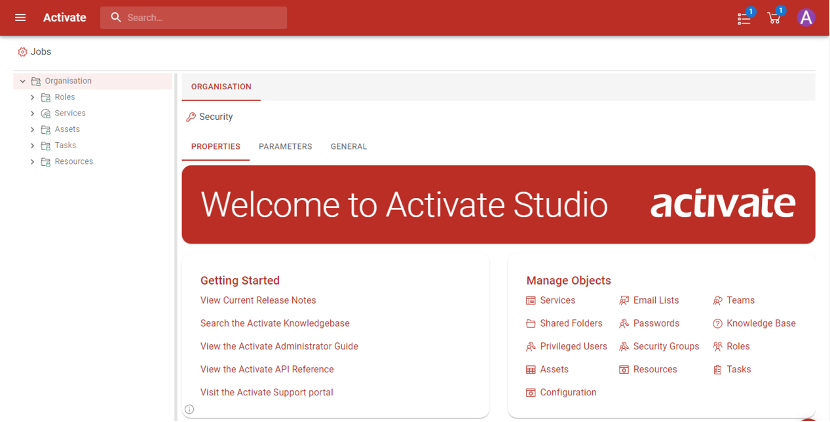The width and height of the screenshot is (830, 422).
Task: Open the user avatar A menu
Action: [x=806, y=17]
